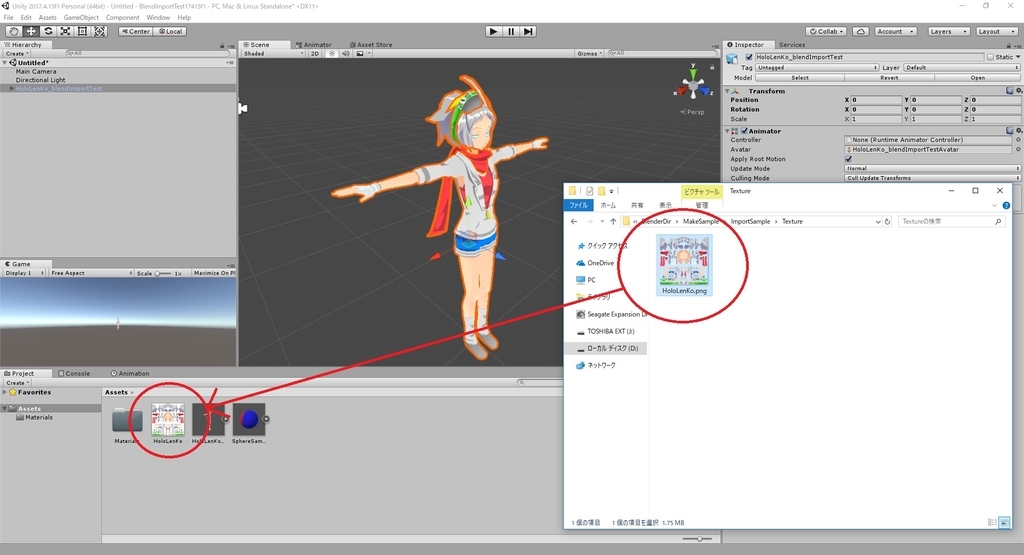This screenshot has height=555, width=1024.
Task: Switch to the Services tab
Action: 792,45
